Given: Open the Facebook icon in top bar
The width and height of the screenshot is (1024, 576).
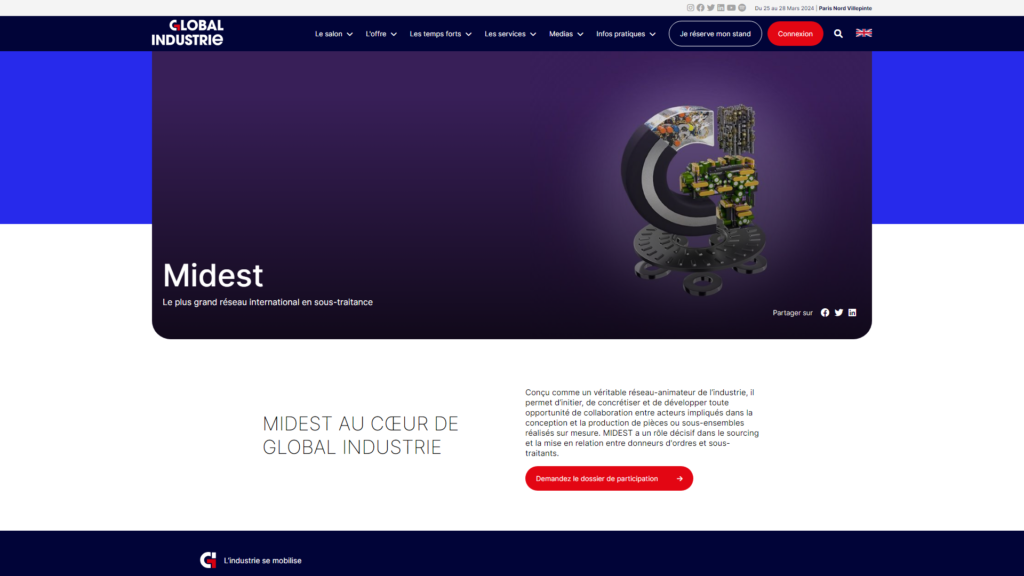Looking at the screenshot, I should point(701,8).
